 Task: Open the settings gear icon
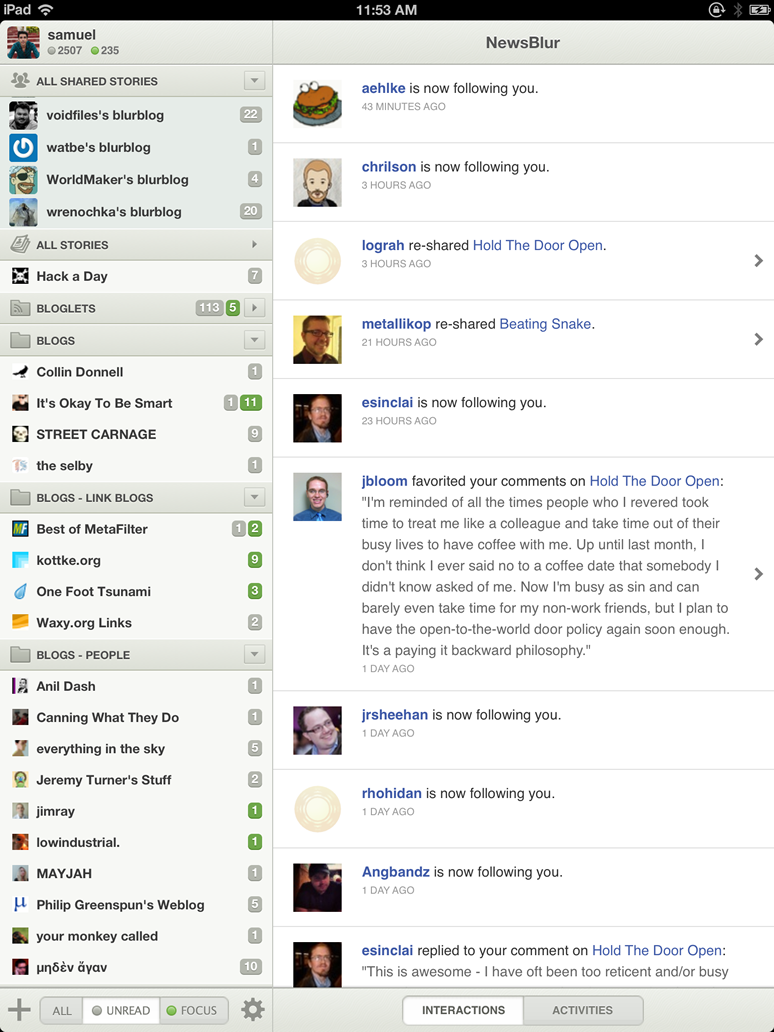[x=253, y=1010]
